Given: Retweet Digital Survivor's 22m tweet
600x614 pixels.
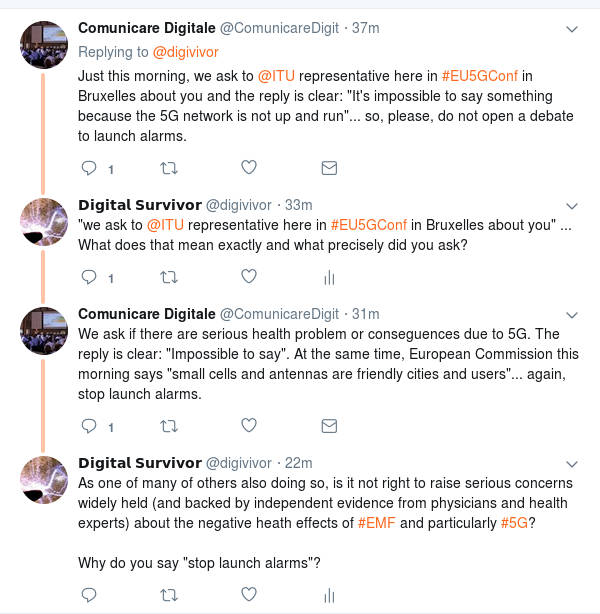Looking at the screenshot, I should pos(169,595).
